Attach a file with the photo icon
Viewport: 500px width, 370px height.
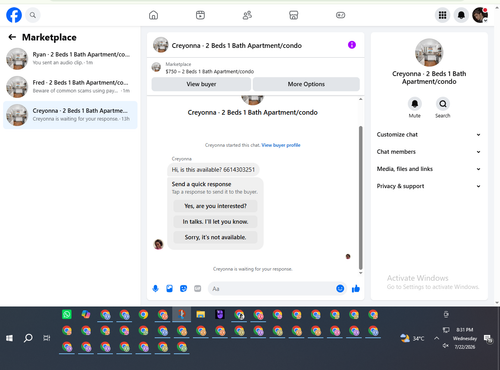(x=169, y=289)
